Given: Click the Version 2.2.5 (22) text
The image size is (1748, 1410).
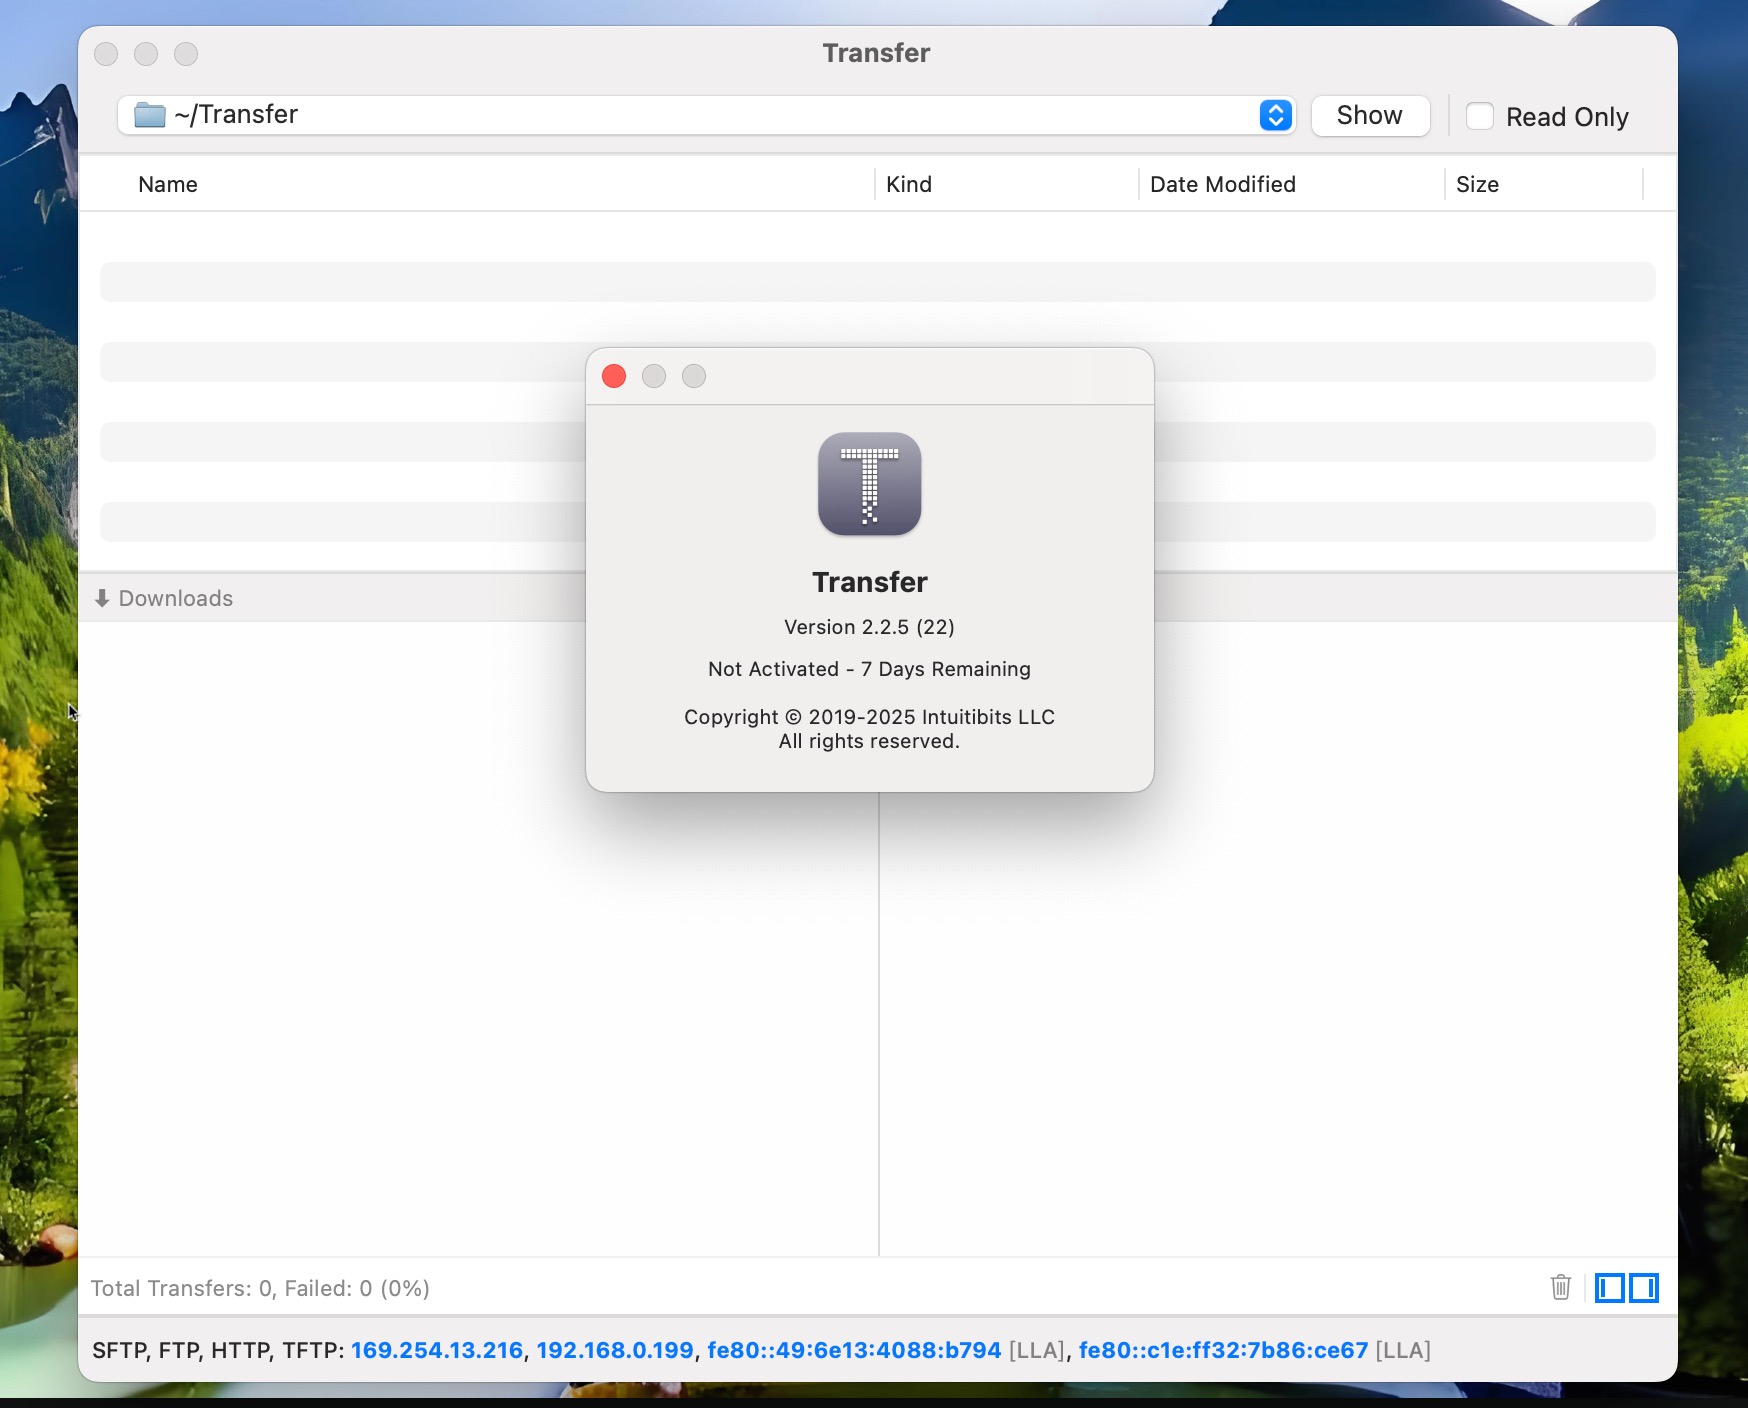Looking at the screenshot, I should (869, 627).
